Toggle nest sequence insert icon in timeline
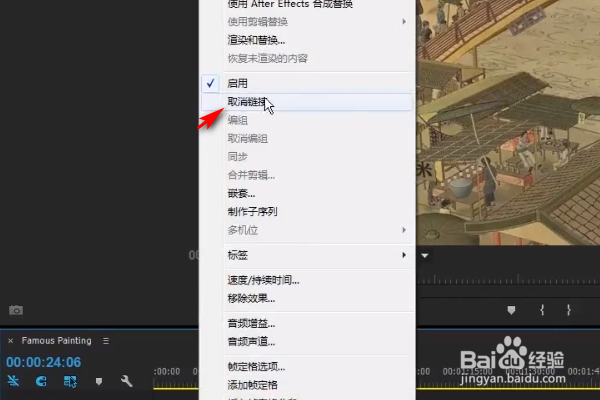 point(13,381)
